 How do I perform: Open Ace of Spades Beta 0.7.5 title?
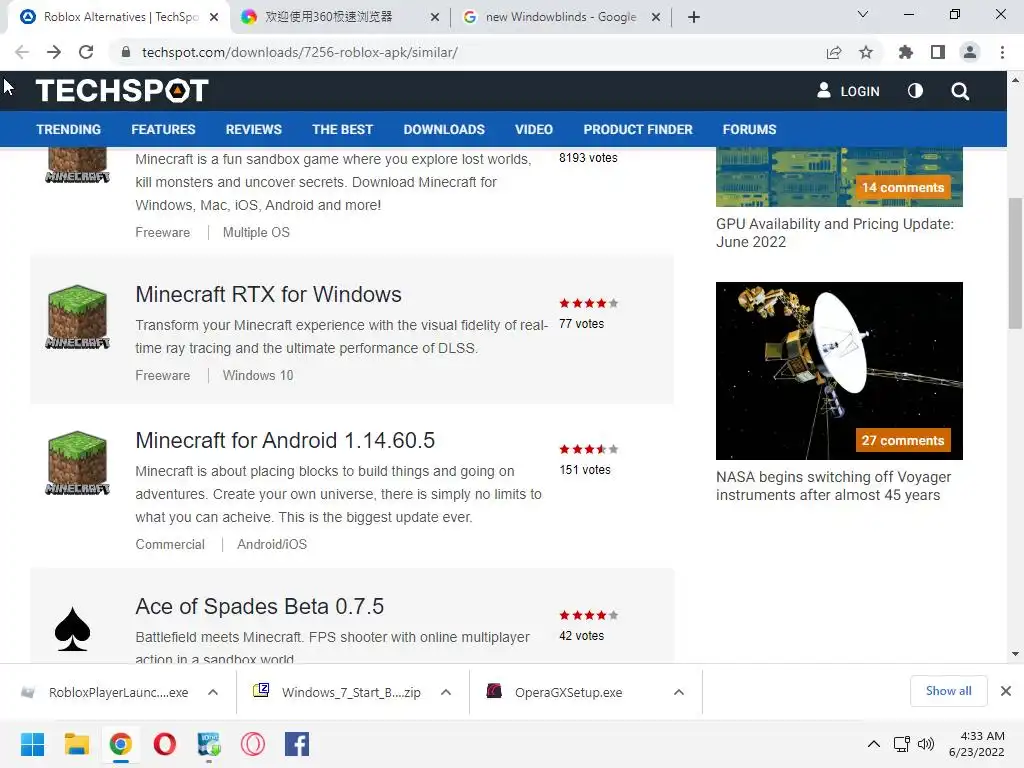(259, 606)
